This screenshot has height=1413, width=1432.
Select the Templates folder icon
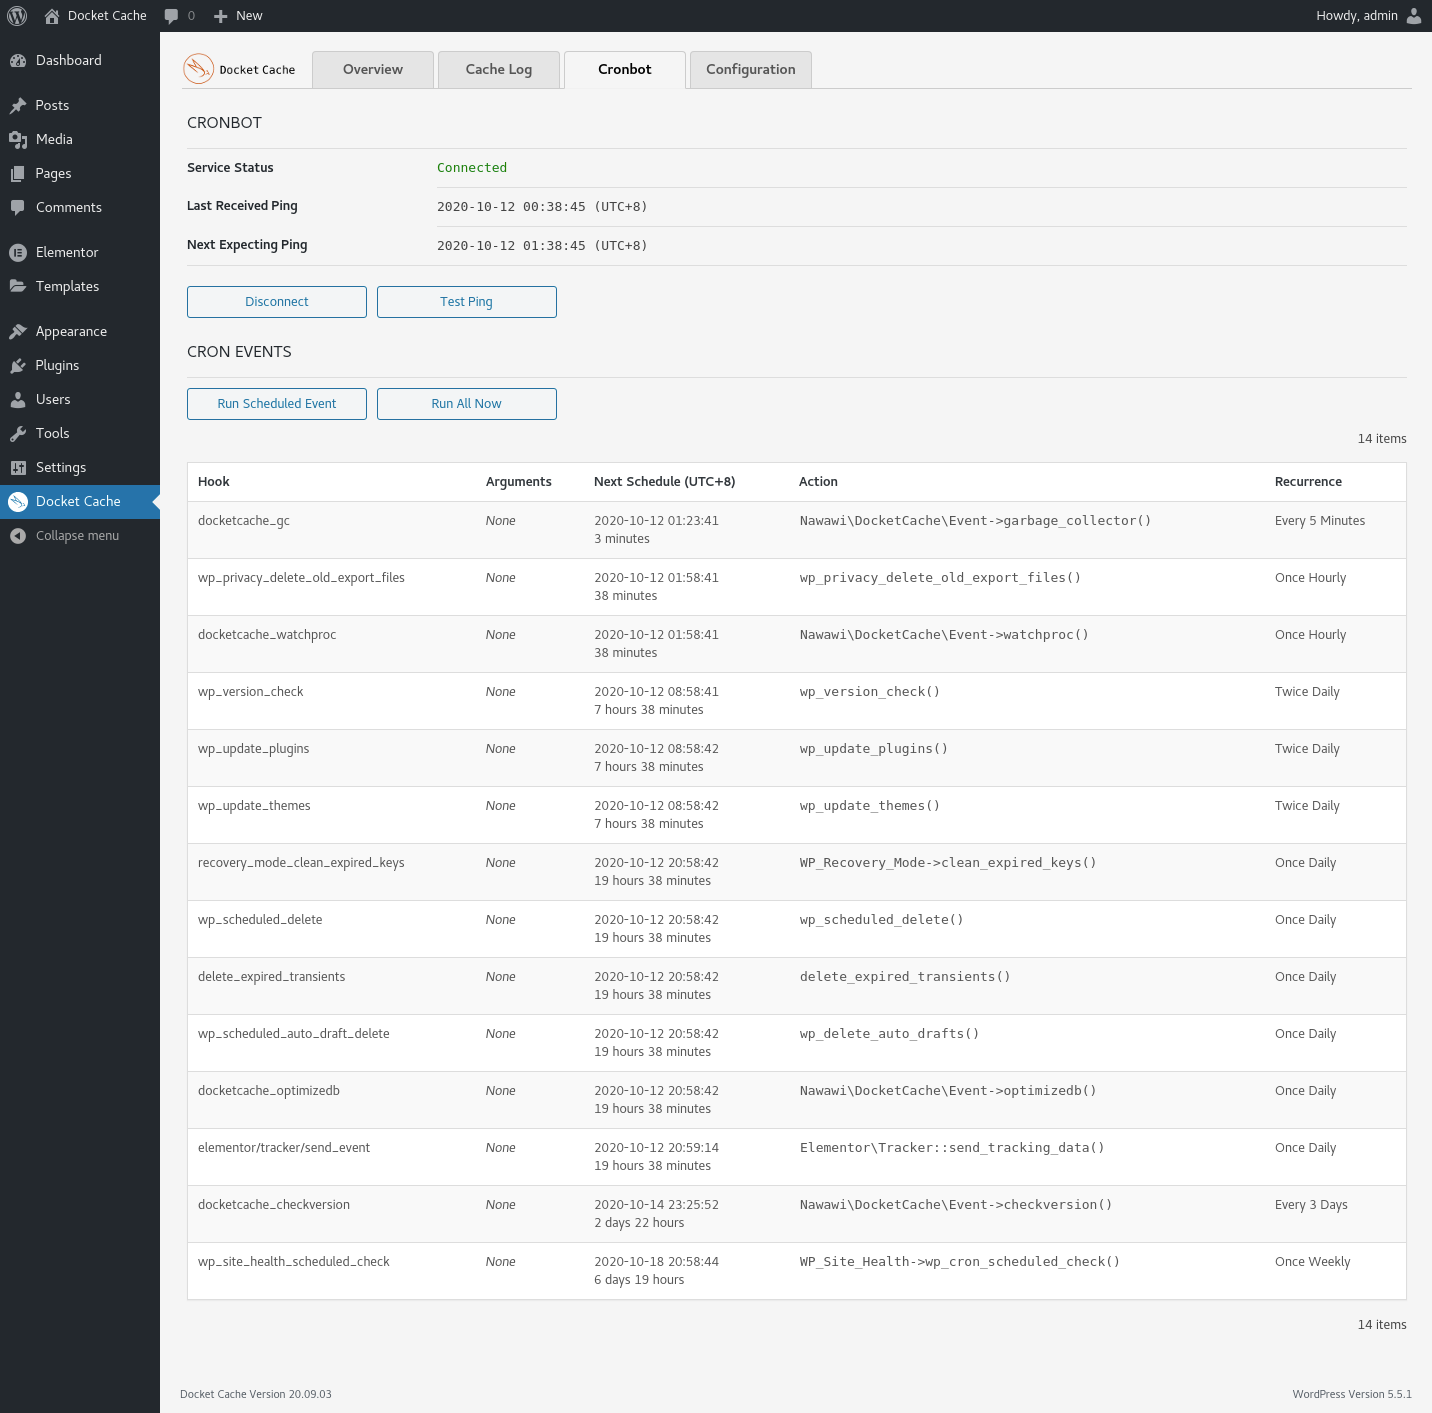point(18,286)
